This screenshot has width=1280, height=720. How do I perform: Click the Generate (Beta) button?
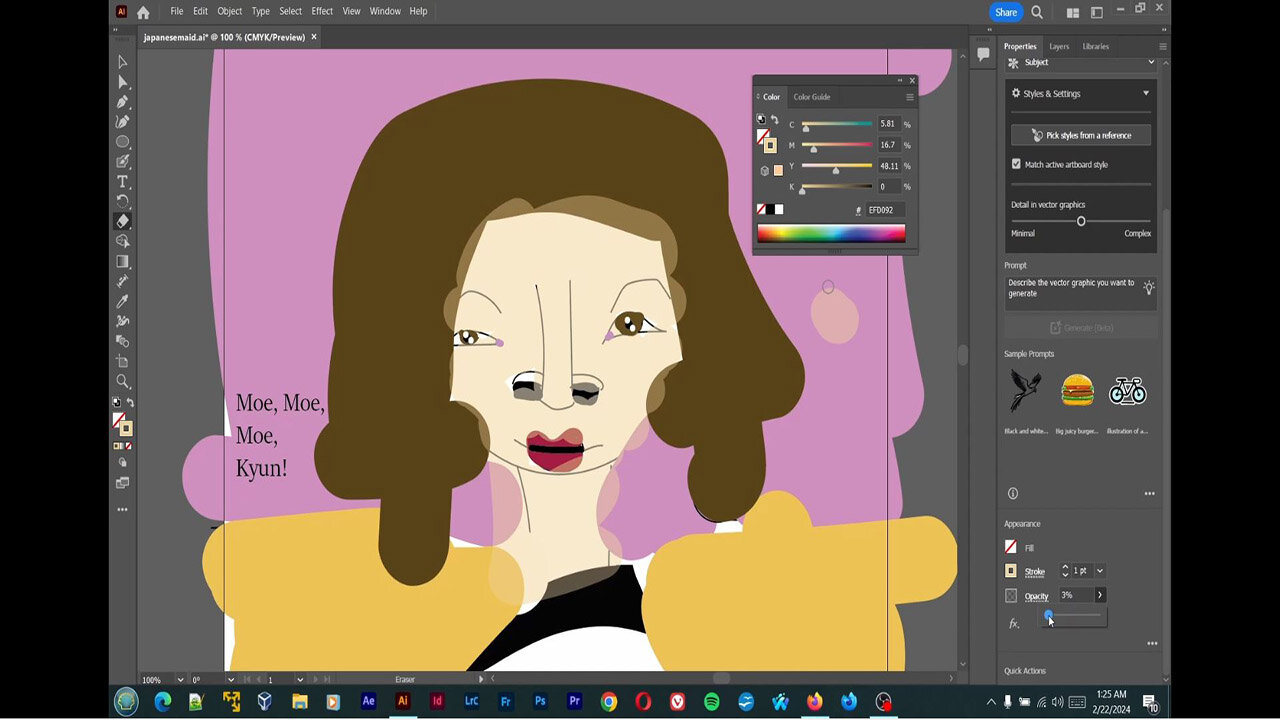coord(1081,327)
